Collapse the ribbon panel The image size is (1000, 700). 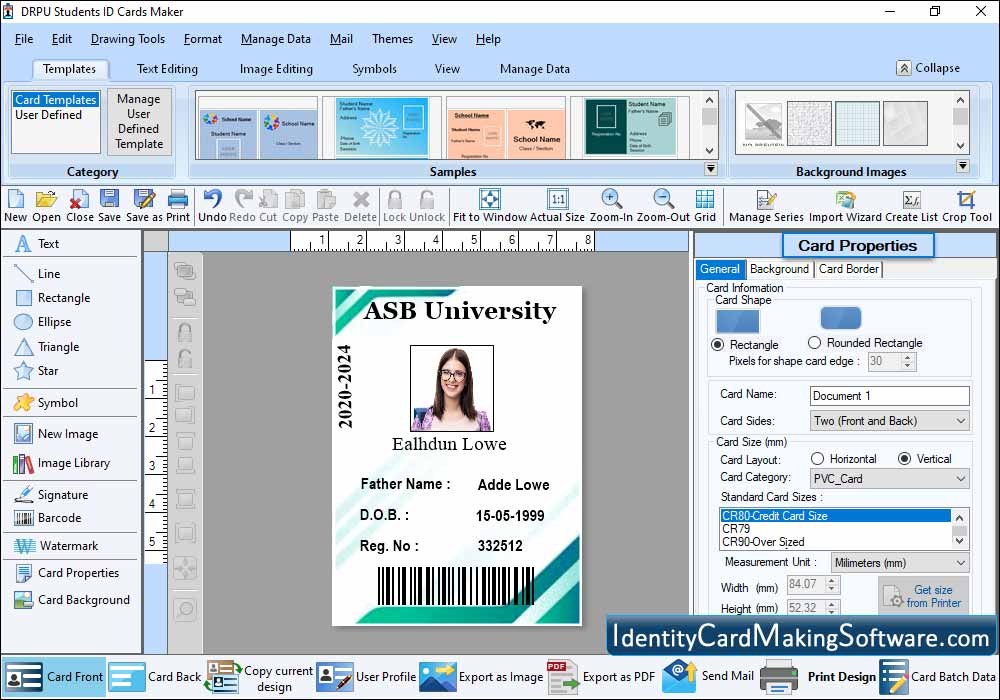[929, 68]
